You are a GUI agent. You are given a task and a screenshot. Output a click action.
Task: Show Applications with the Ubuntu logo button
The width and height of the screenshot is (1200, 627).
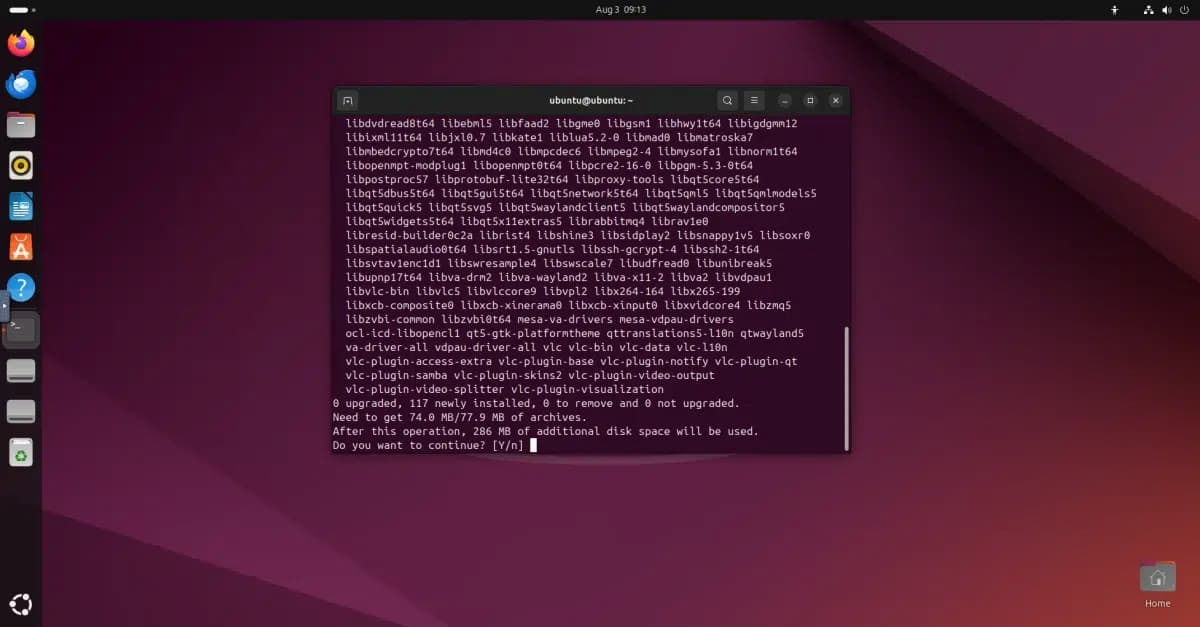point(21,604)
